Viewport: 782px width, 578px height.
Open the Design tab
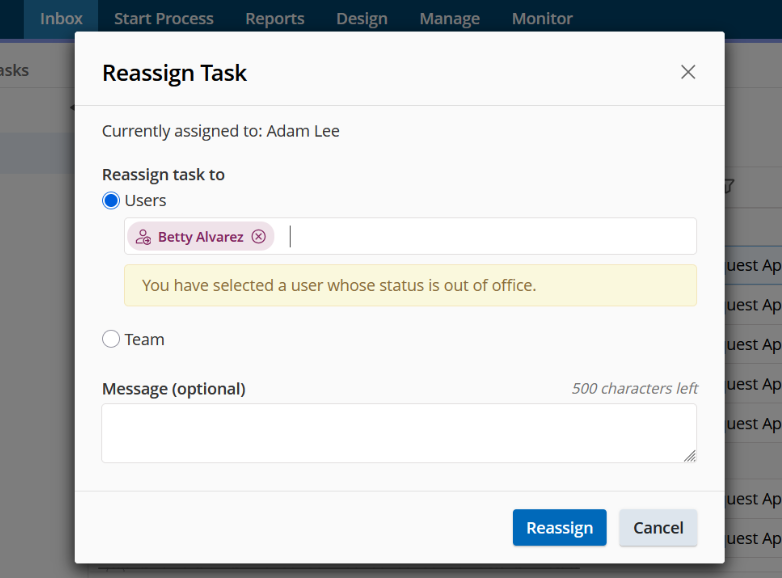click(362, 19)
